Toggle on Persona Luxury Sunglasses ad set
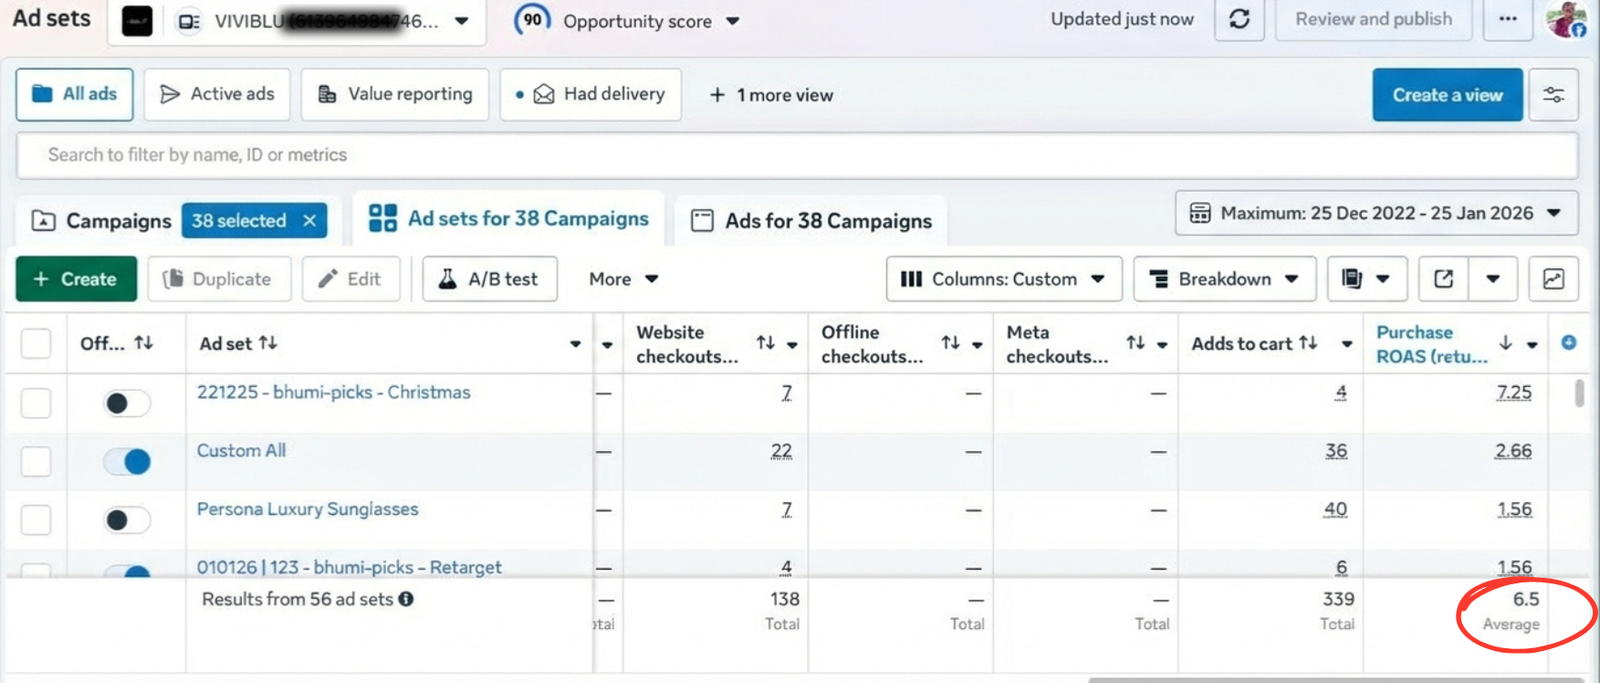 (x=127, y=520)
